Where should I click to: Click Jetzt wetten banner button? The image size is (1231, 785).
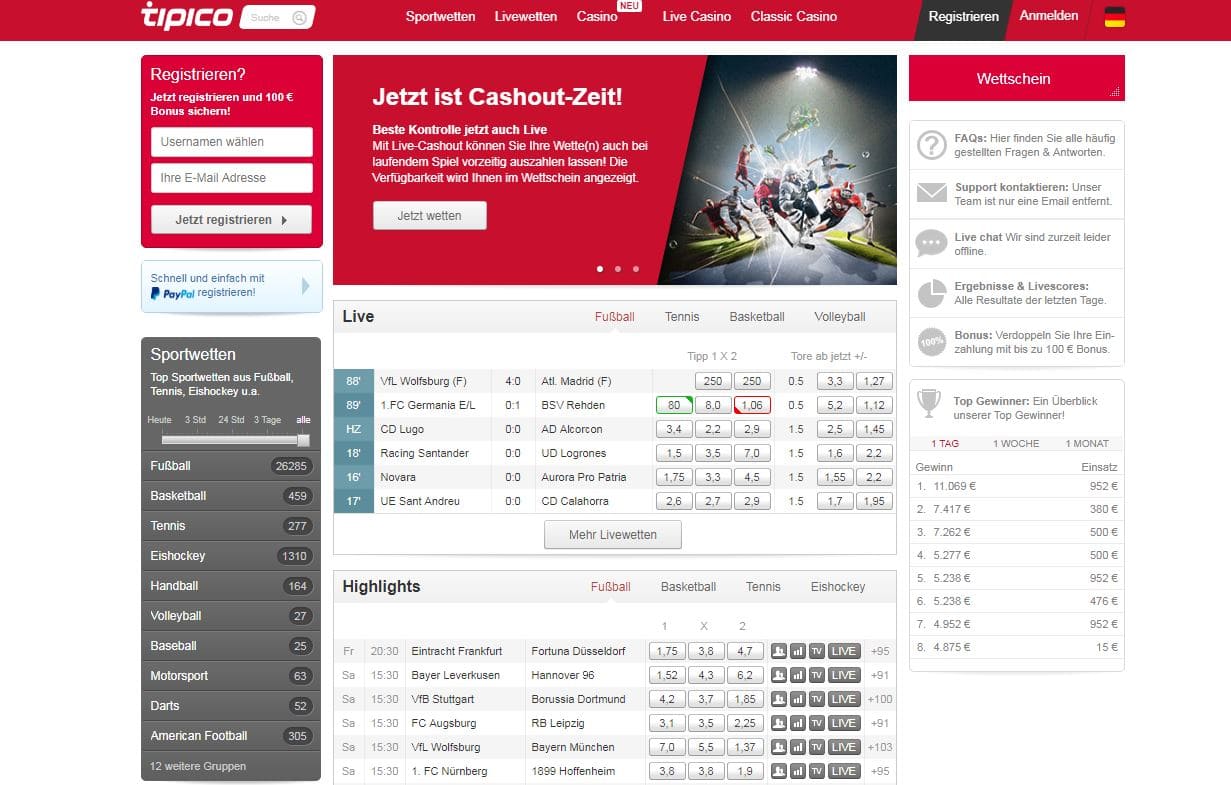pyautogui.click(x=430, y=216)
